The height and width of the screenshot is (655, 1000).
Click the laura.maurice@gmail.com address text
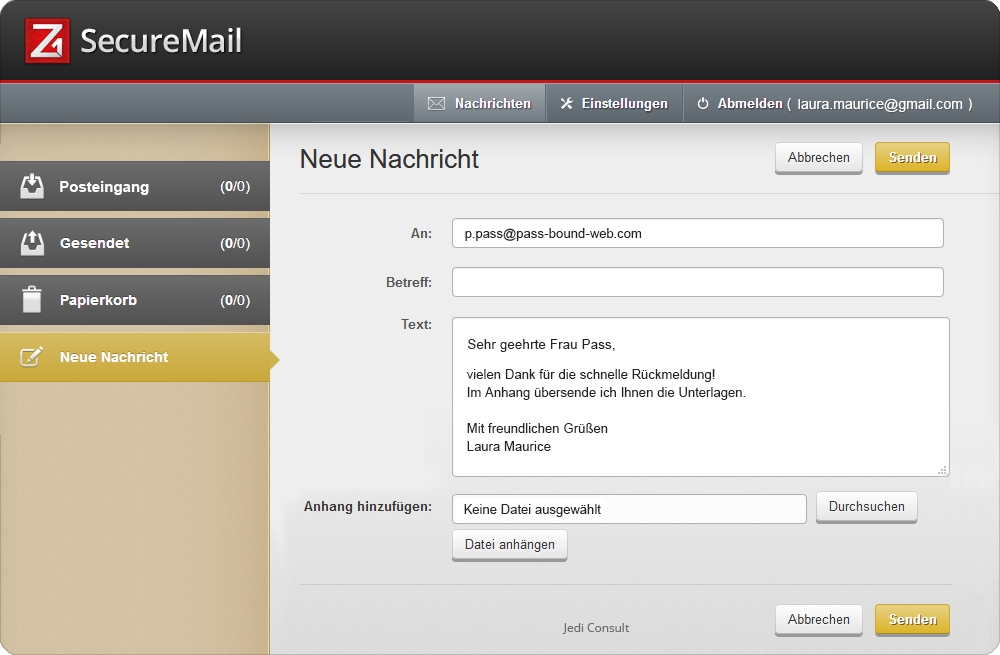(x=880, y=104)
